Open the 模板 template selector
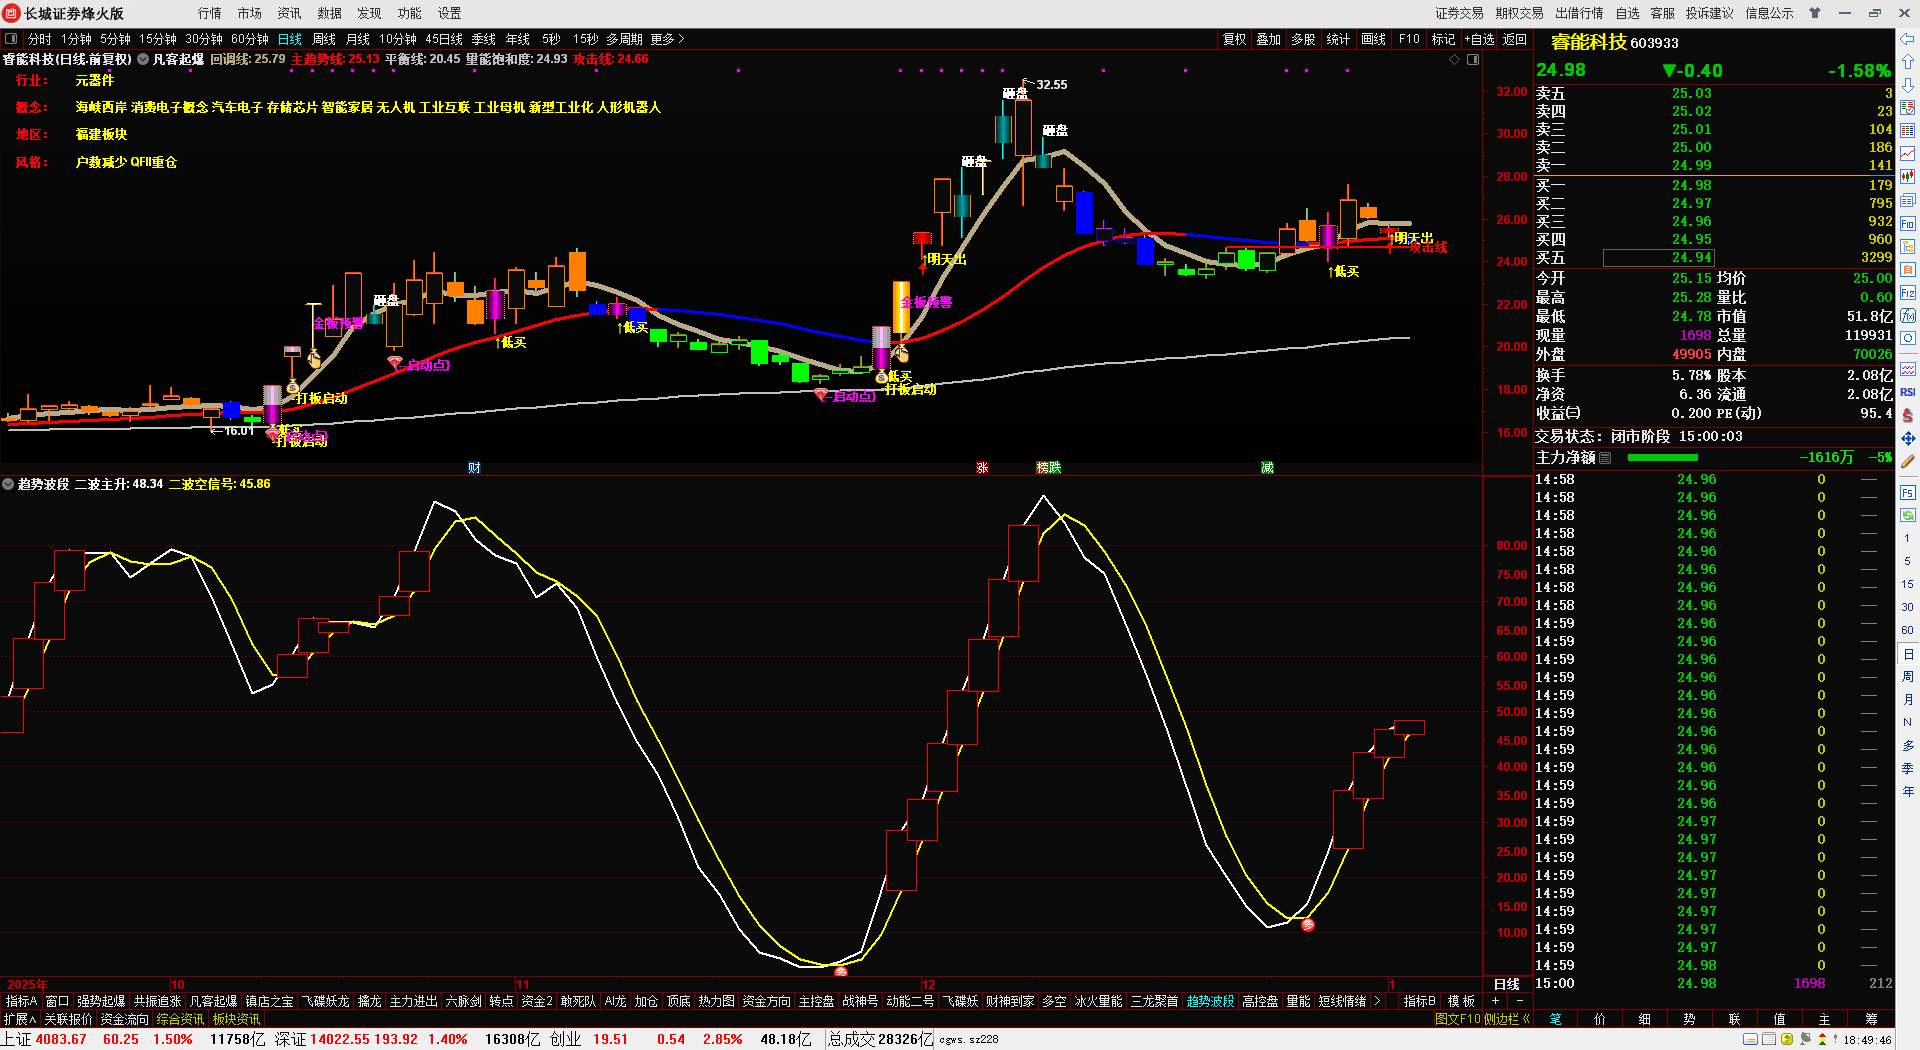The image size is (1920, 1050). tap(1461, 1001)
